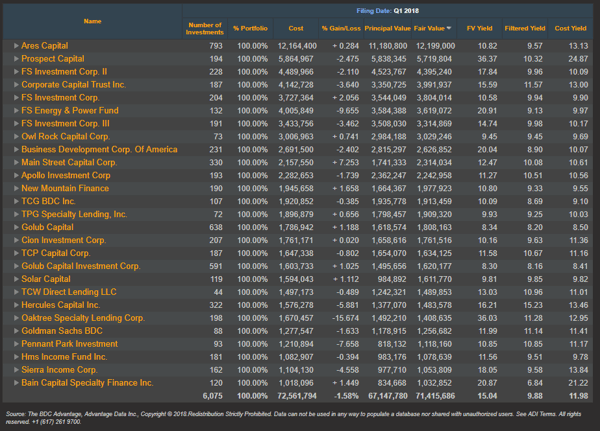
Task: Select total fair value 71,415,686
Action: (435, 396)
